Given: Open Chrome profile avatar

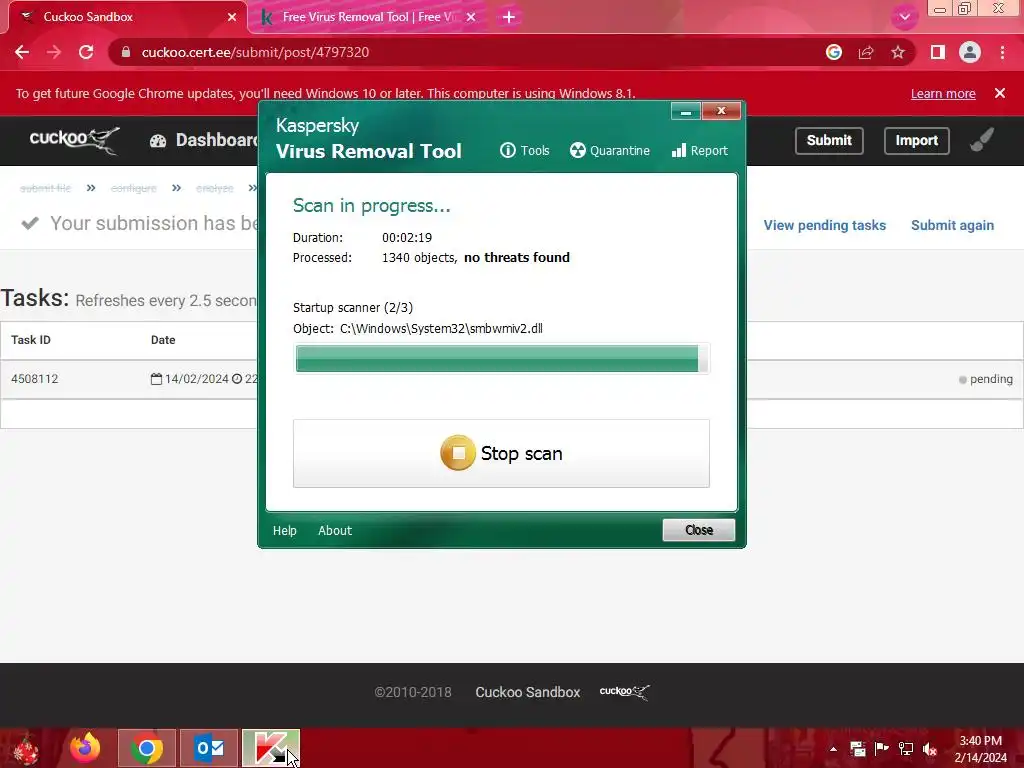Looking at the screenshot, I should pos(970,52).
